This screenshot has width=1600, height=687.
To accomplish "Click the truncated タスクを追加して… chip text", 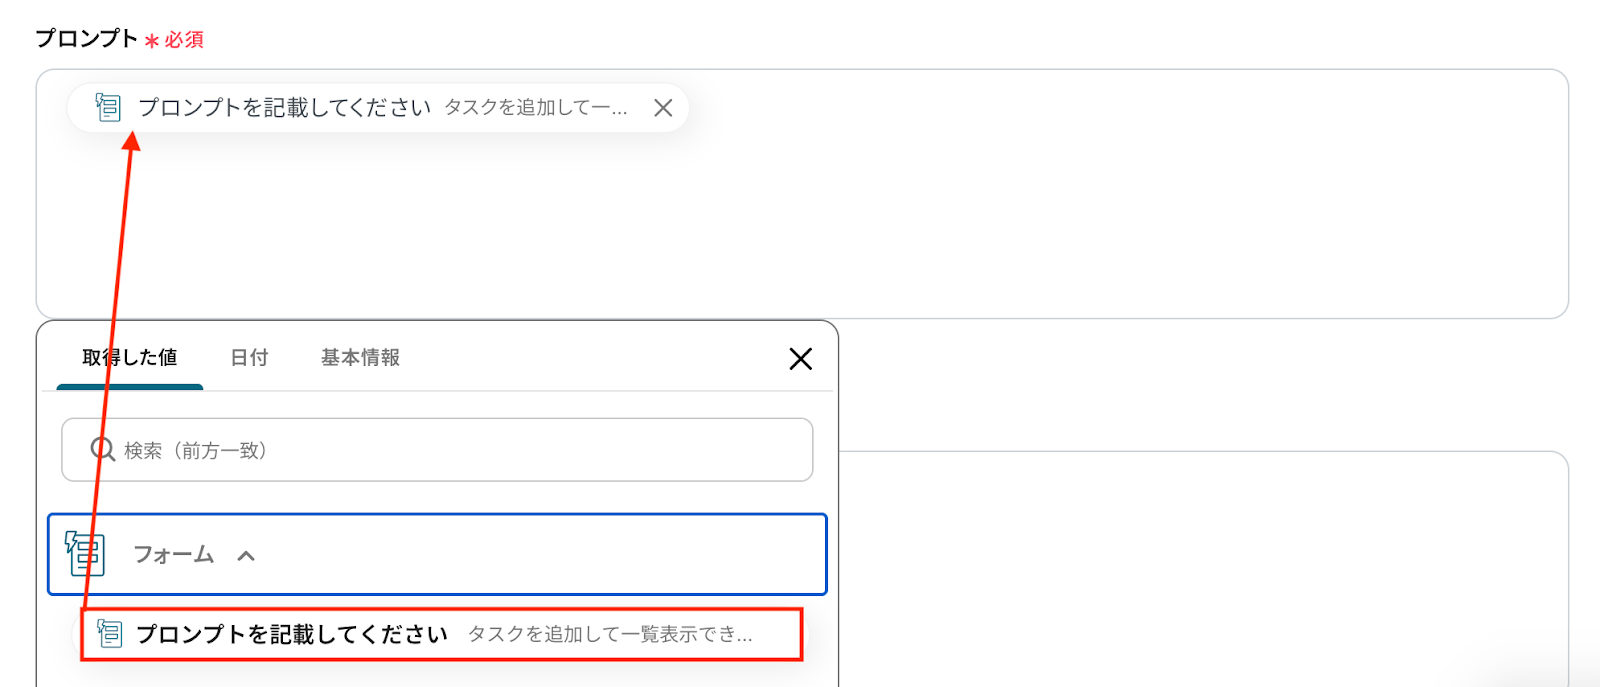I will (x=536, y=108).
